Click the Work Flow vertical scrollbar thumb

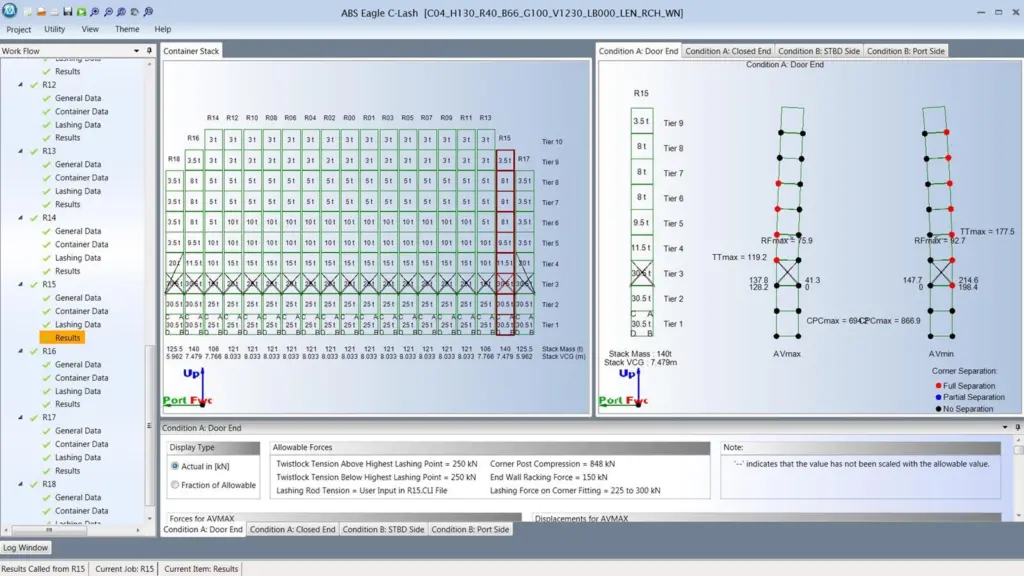pyautogui.click(x=149, y=424)
